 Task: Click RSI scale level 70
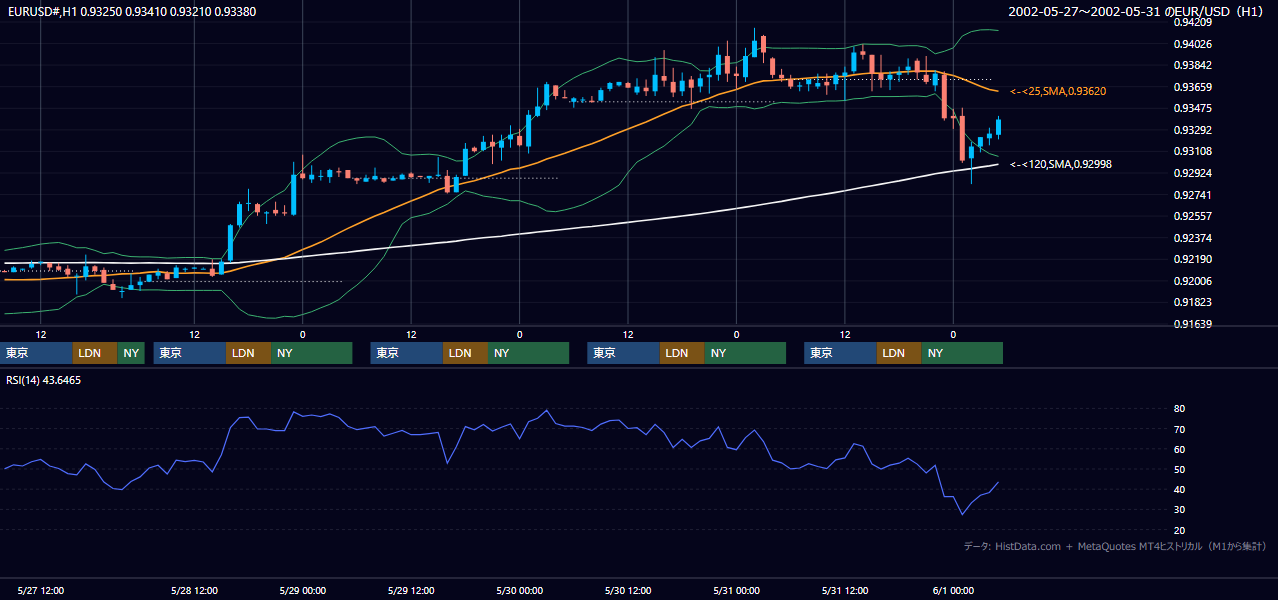pos(1179,429)
